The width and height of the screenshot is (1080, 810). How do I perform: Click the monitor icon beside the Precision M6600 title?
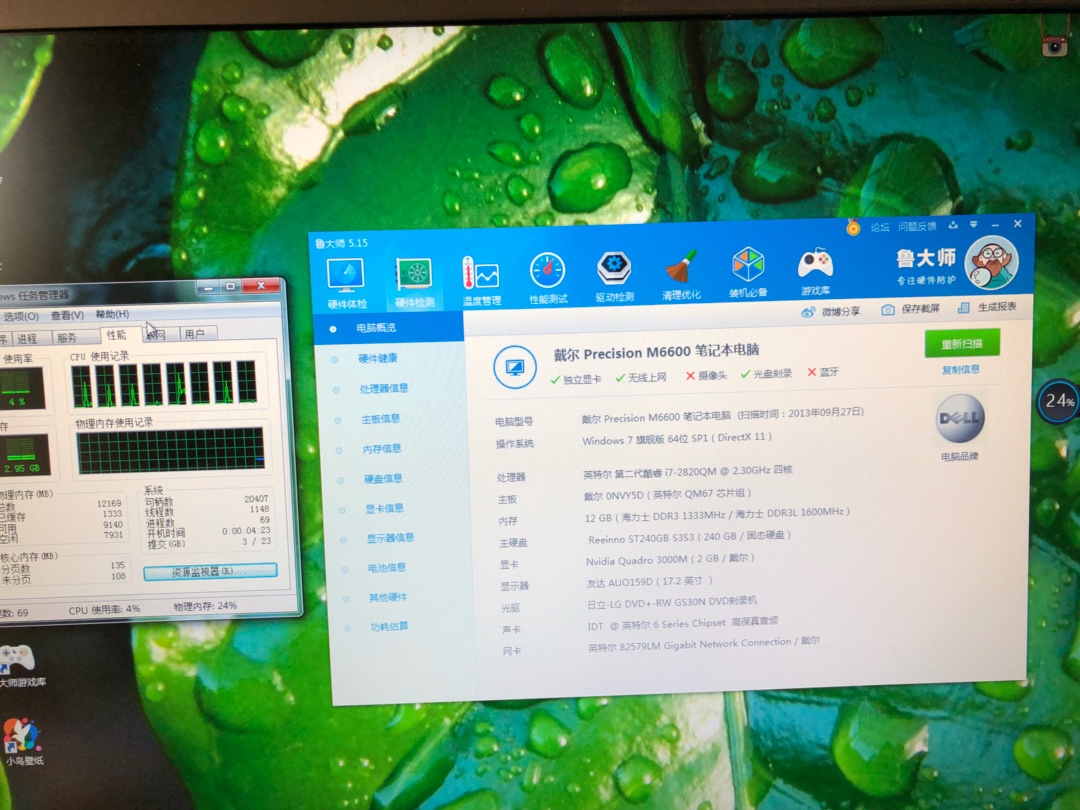(515, 367)
